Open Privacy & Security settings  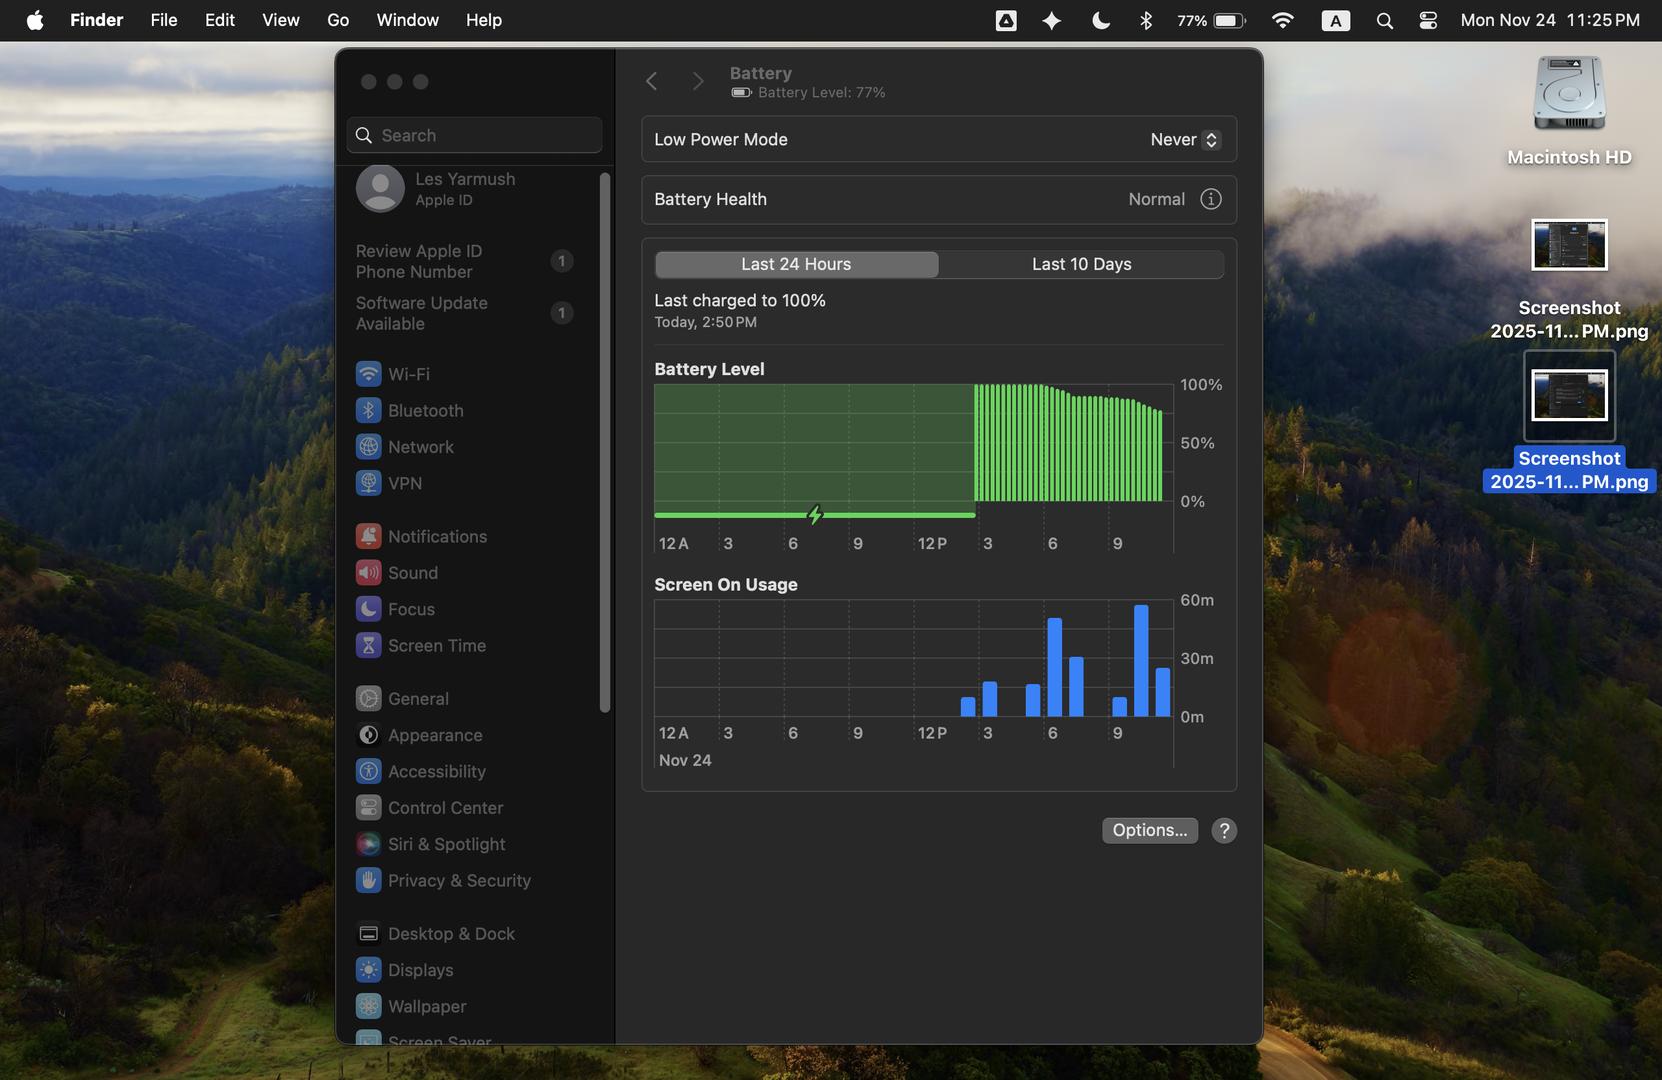(x=458, y=881)
